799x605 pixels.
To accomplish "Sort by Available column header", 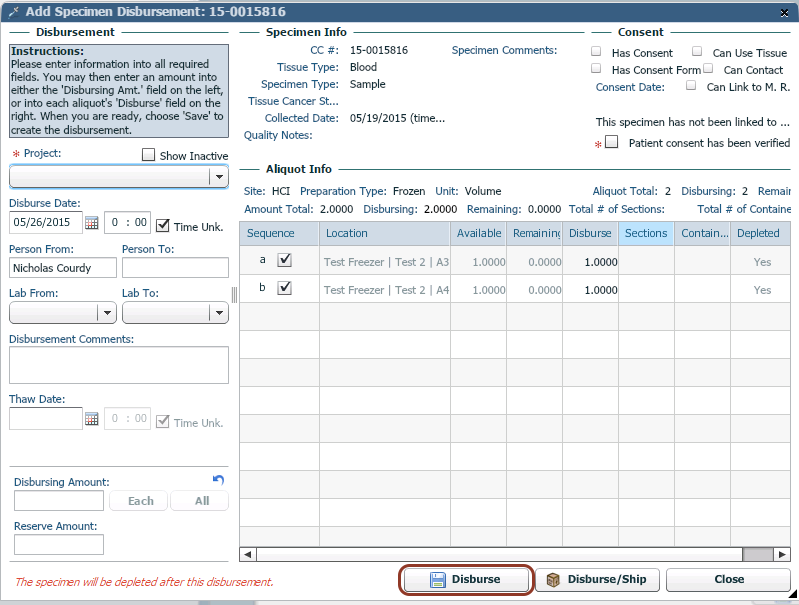I will coord(478,233).
